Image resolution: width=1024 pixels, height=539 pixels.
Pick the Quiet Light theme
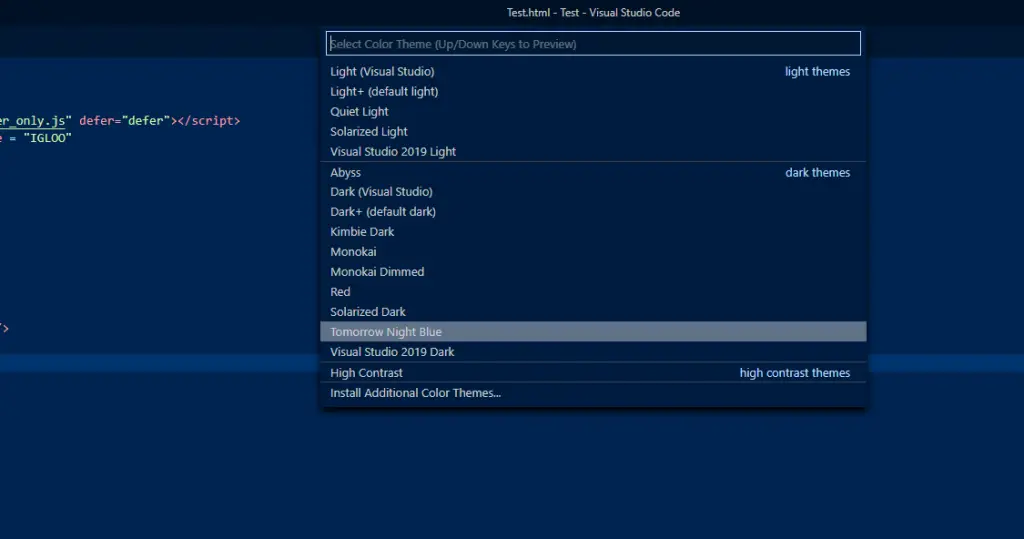point(593,112)
